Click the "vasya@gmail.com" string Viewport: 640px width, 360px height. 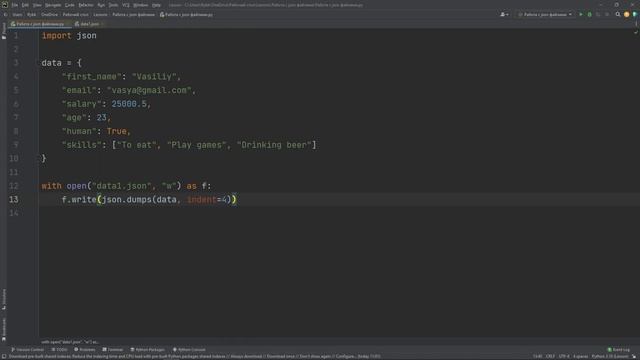pos(149,91)
